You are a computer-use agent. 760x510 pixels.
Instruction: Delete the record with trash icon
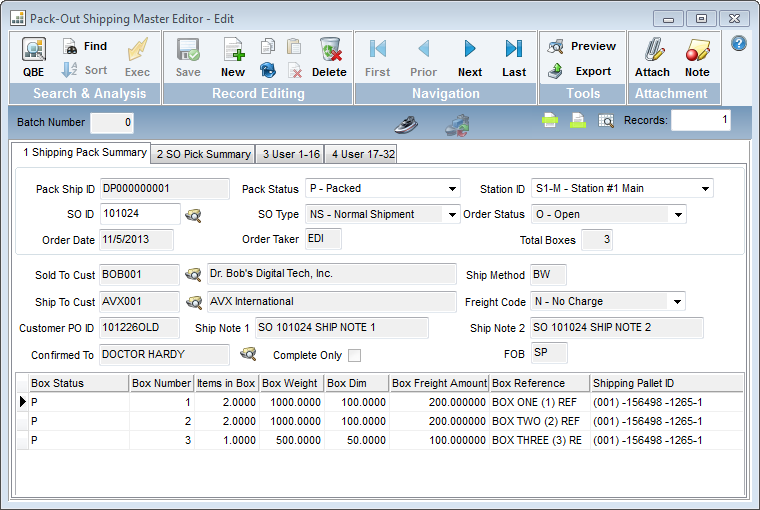pos(330,57)
